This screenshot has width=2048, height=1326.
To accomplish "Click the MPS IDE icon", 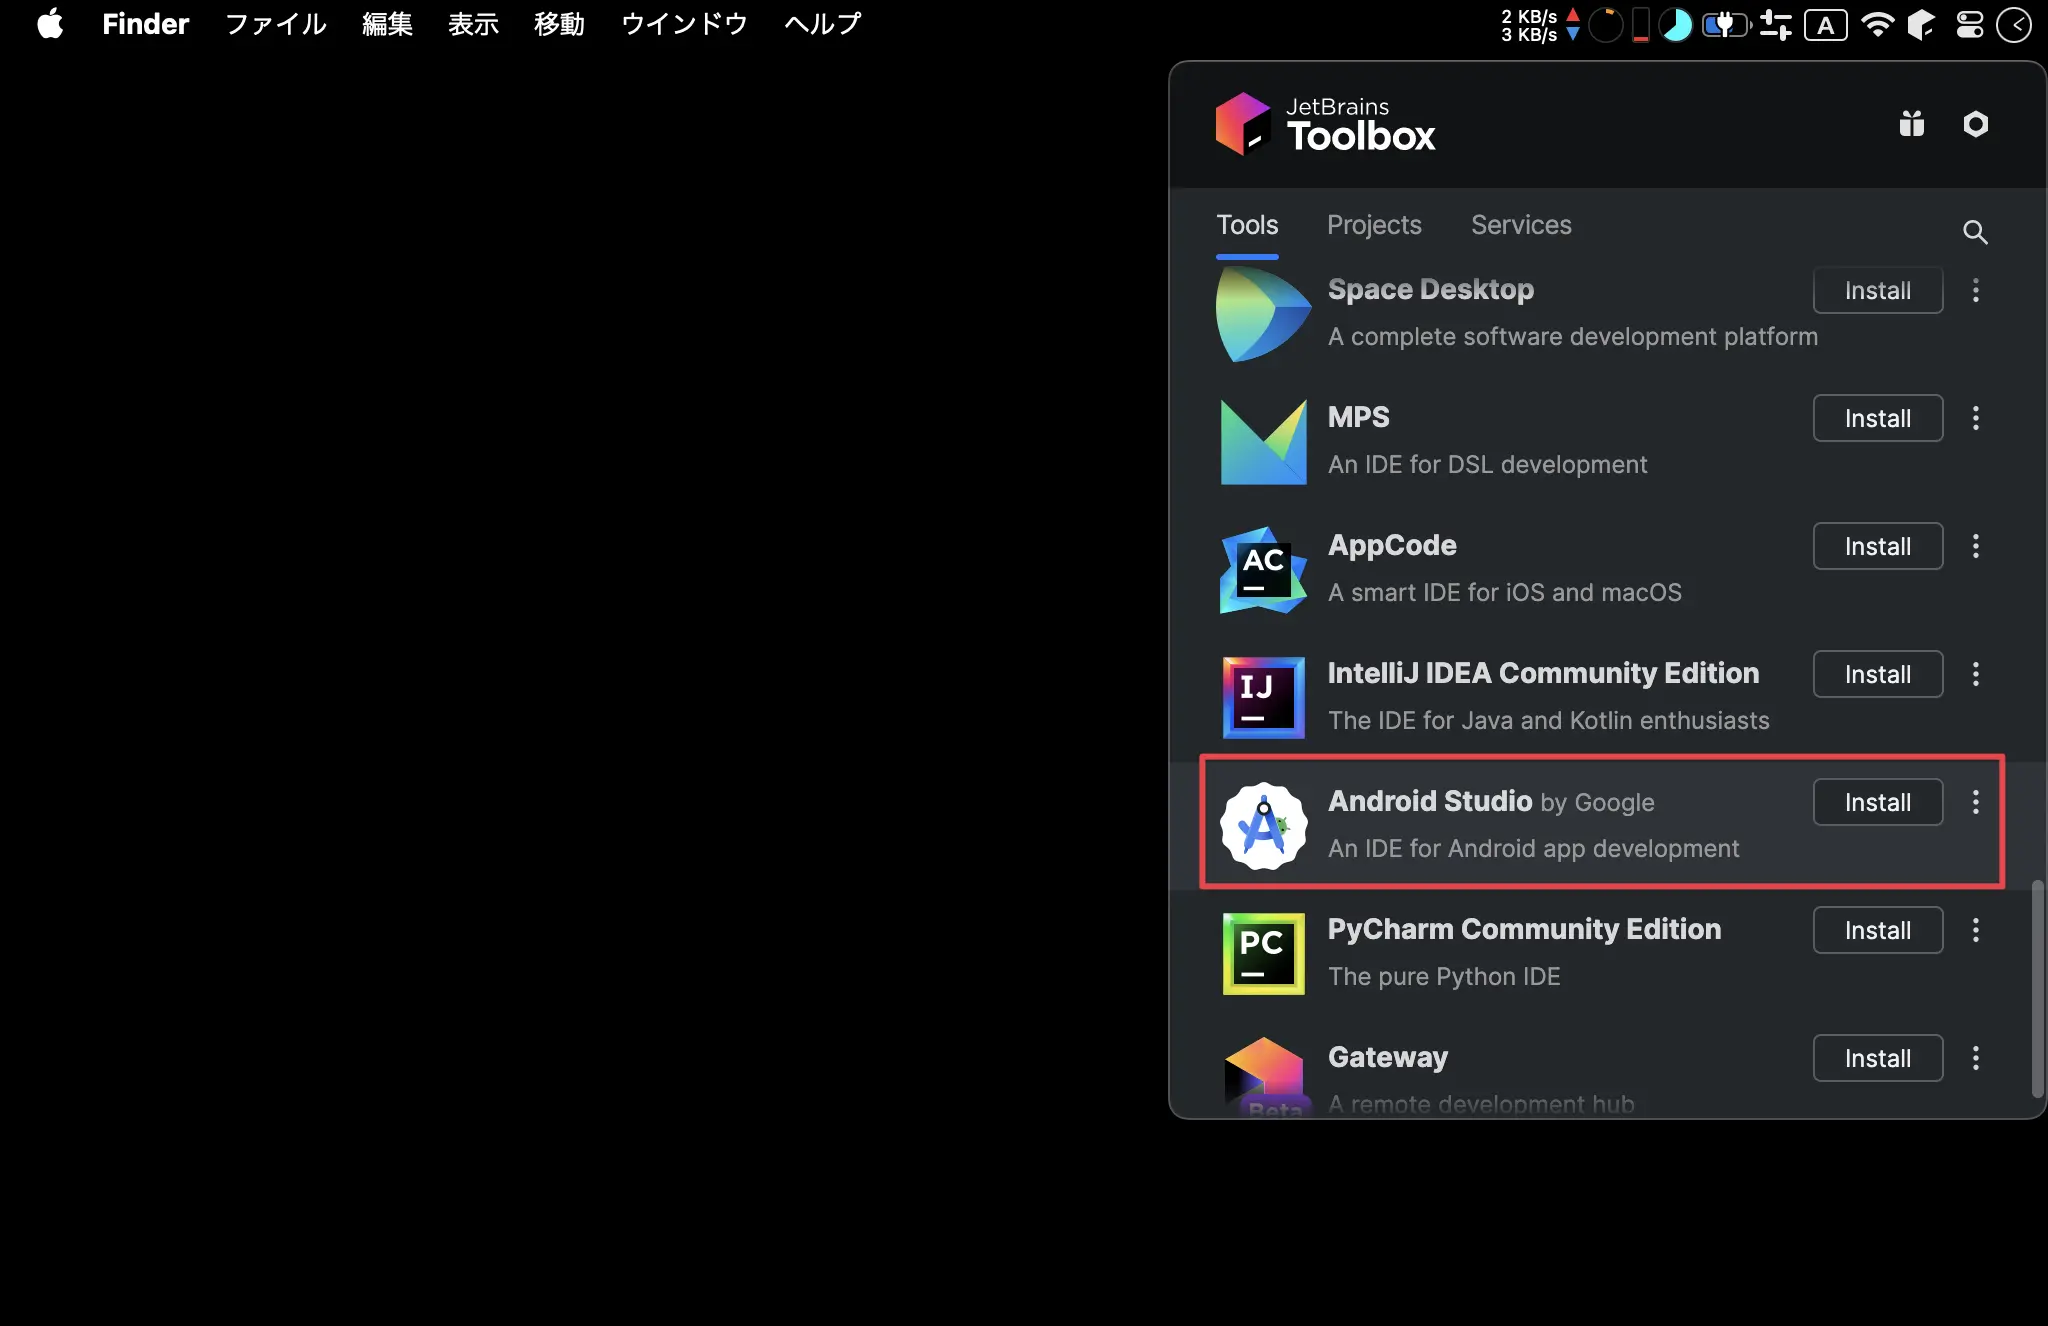I will click(1263, 438).
